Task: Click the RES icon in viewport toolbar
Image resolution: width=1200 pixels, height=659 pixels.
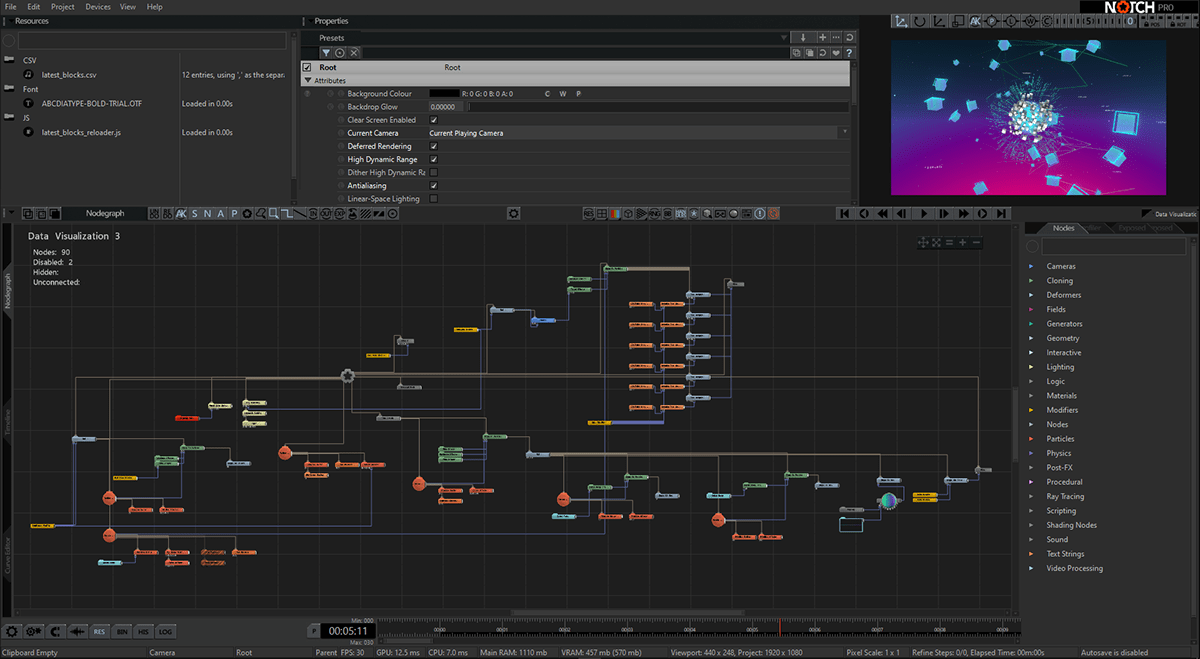Action: [588, 213]
